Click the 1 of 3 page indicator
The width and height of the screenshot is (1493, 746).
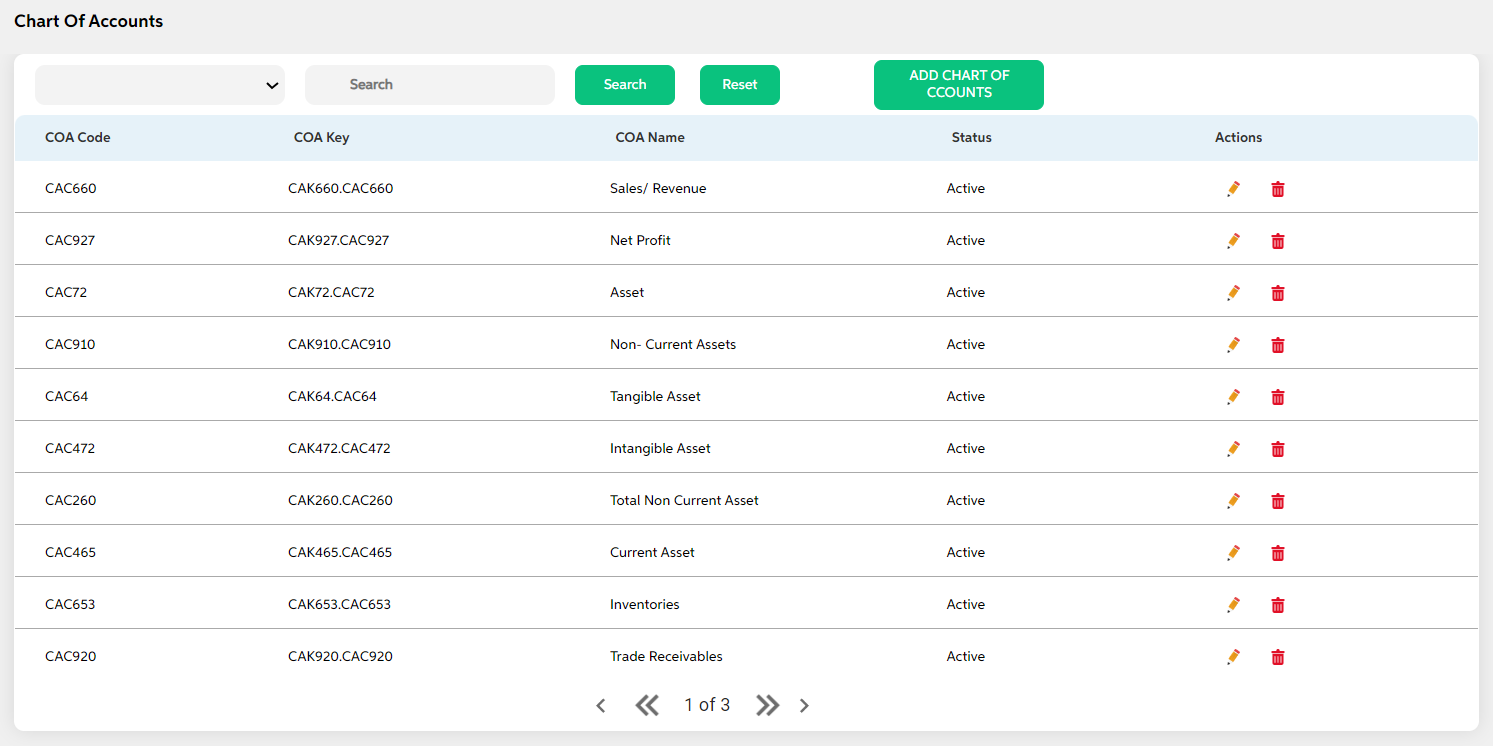[707, 705]
